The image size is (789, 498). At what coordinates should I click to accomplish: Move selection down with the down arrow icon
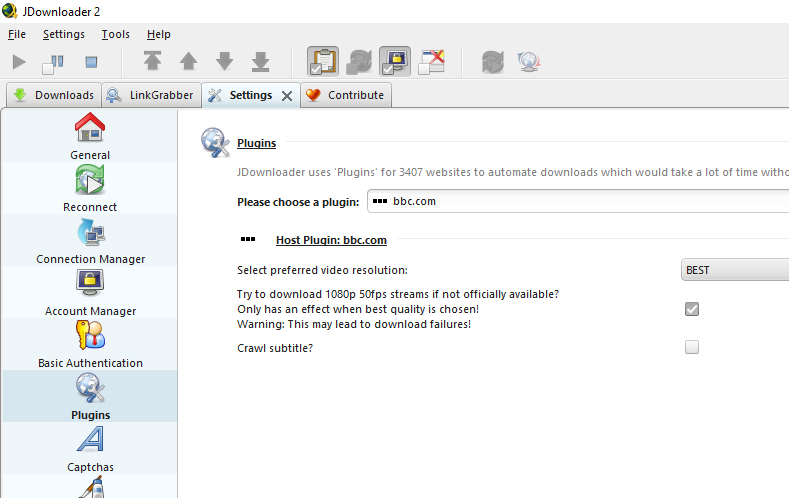click(224, 61)
